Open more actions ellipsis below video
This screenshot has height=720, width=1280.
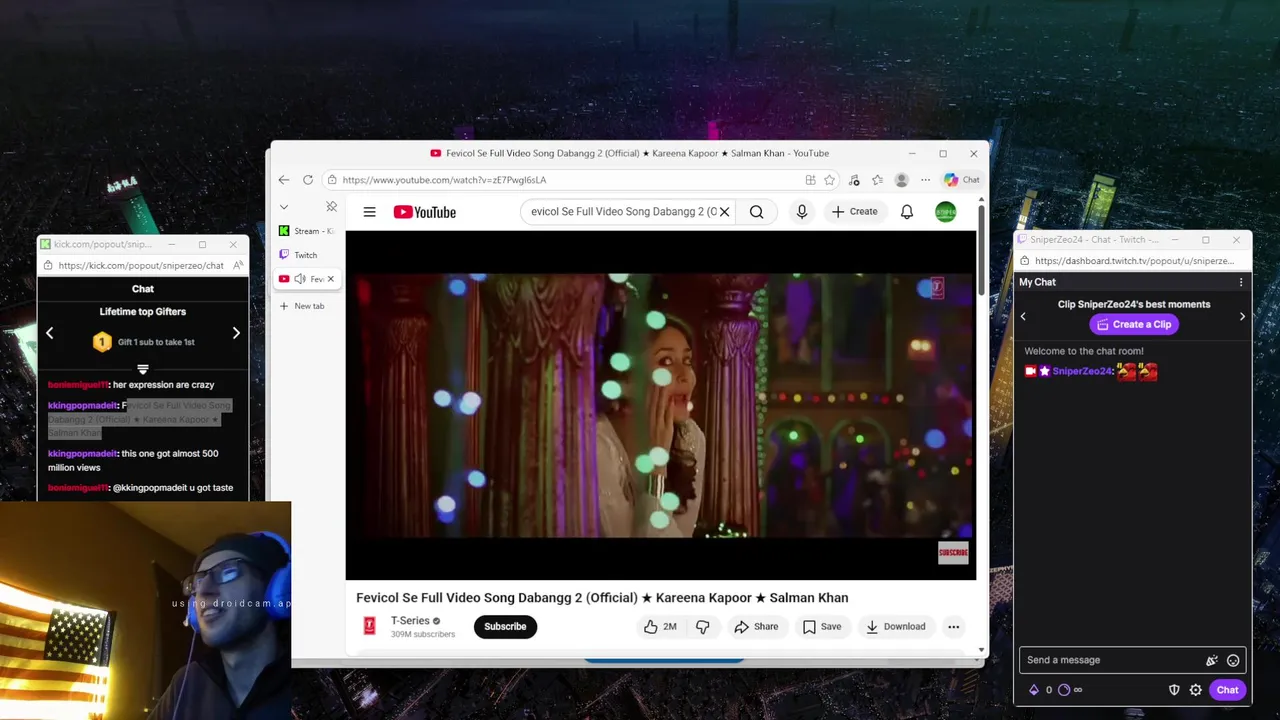pyautogui.click(x=953, y=627)
